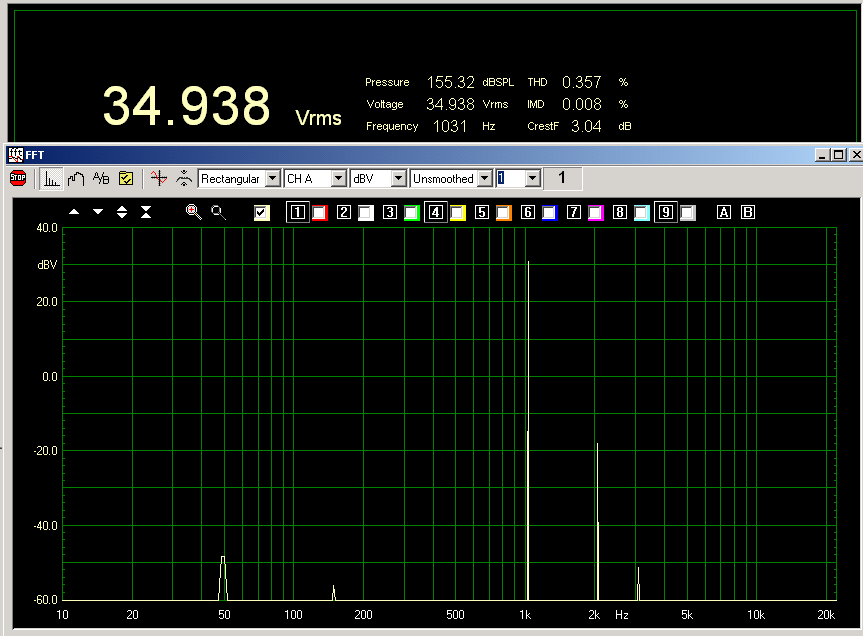Click the overlay A button
Image resolution: width=863 pixels, height=636 pixels.
[724, 212]
